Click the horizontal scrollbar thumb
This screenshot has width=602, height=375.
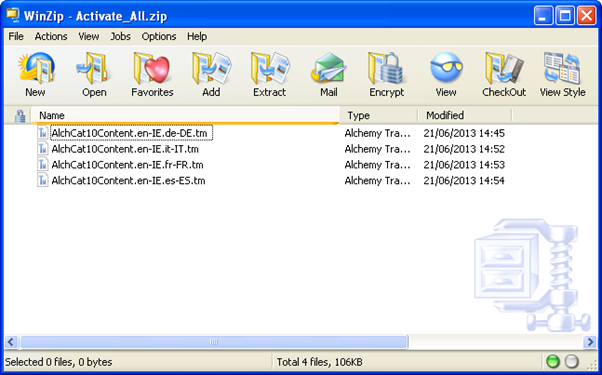(214, 342)
